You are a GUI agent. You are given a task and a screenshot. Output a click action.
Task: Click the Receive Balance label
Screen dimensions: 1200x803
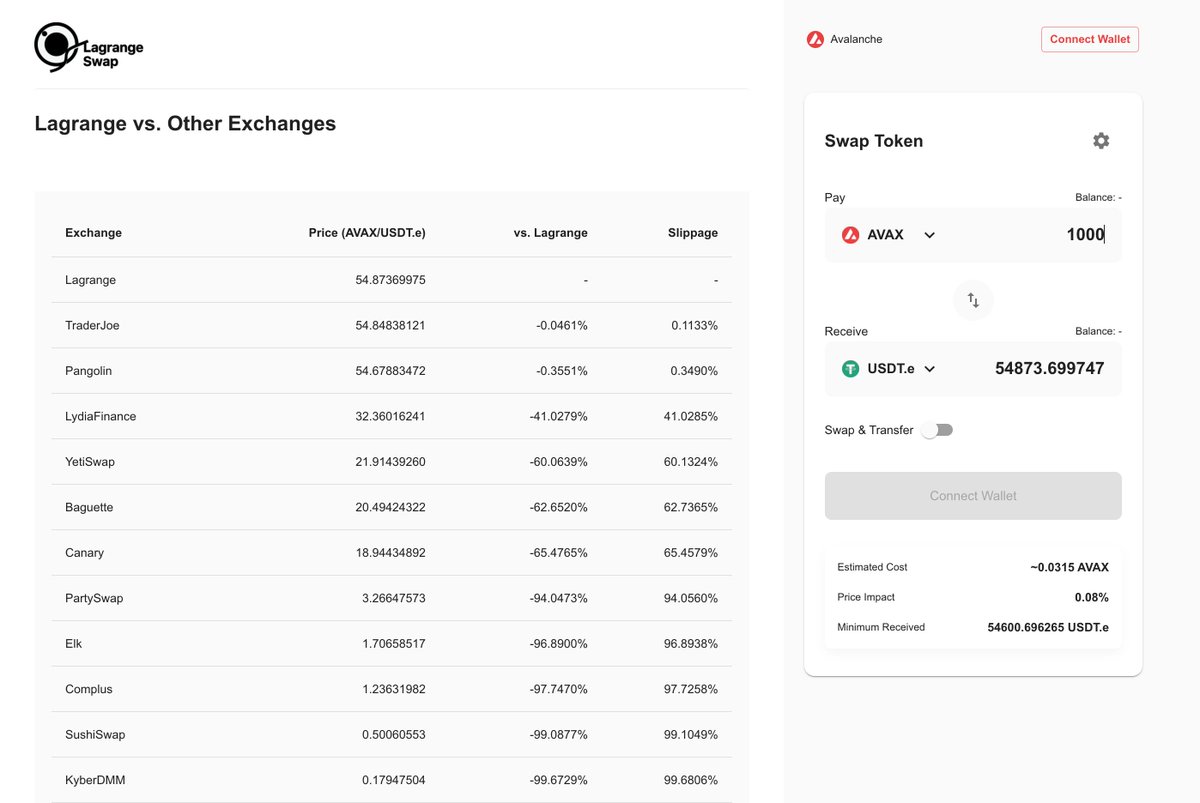click(x=1098, y=331)
